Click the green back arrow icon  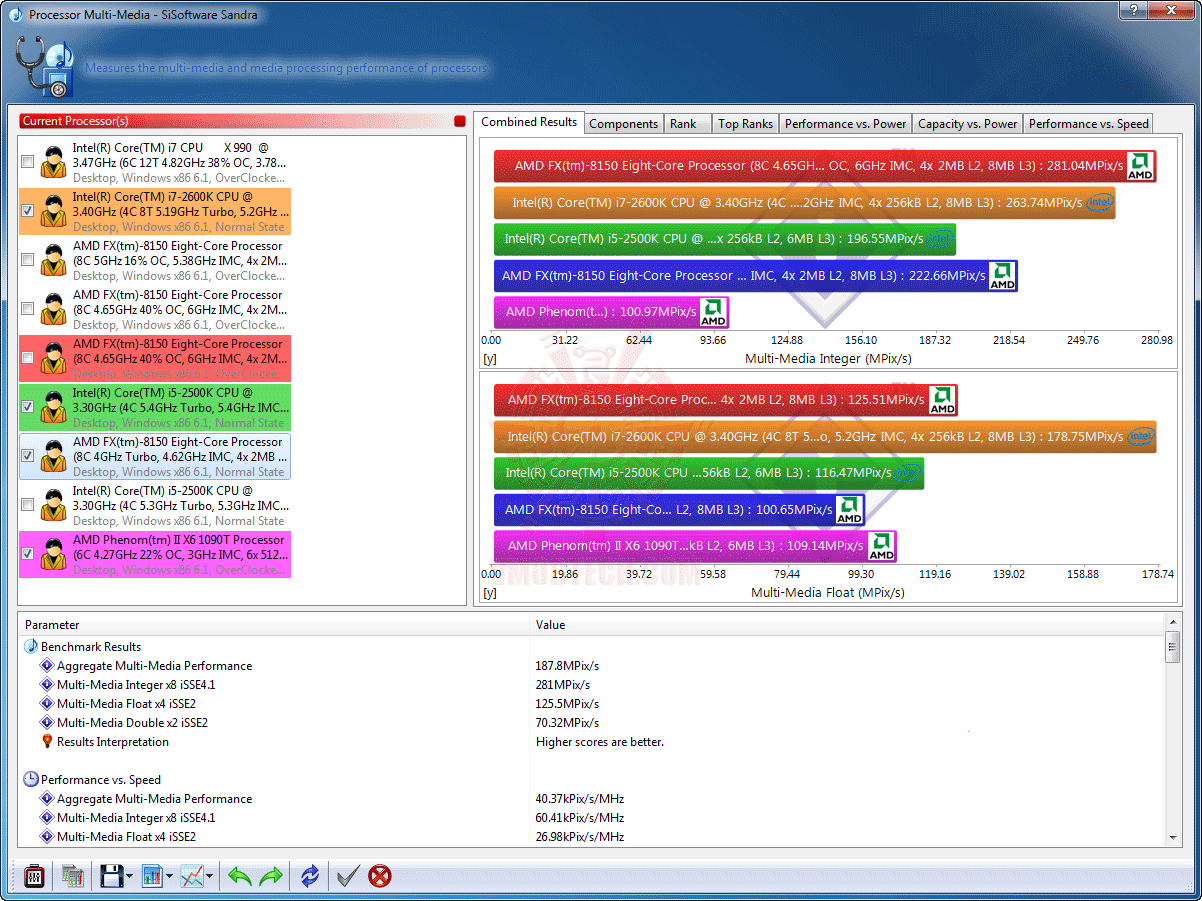point(239,877)
